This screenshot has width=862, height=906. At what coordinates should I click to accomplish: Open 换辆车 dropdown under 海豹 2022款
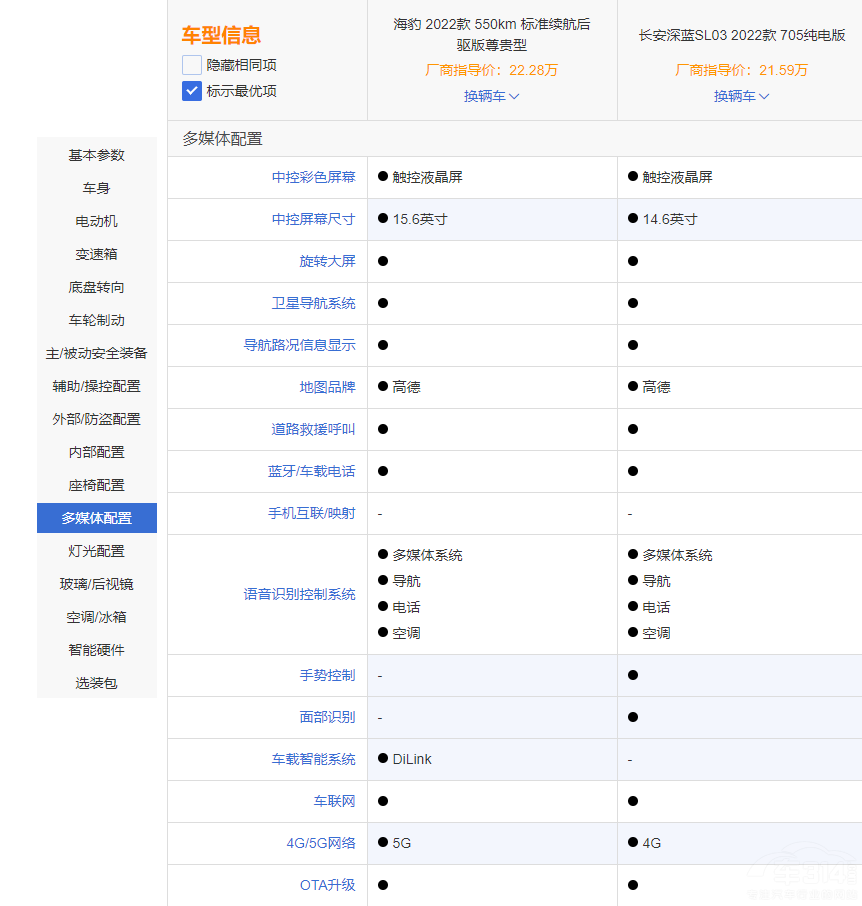pyautogui.click(x=491, y=96)
